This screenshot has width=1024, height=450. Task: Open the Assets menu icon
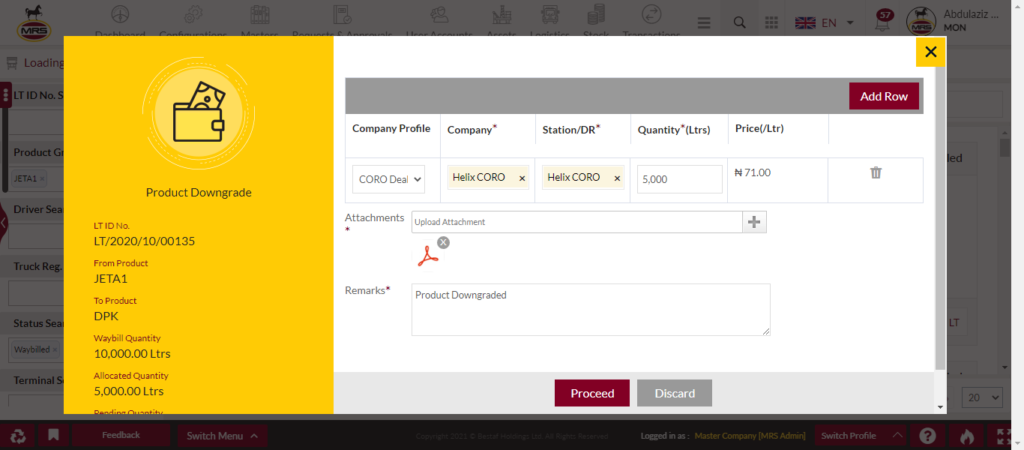502,16
